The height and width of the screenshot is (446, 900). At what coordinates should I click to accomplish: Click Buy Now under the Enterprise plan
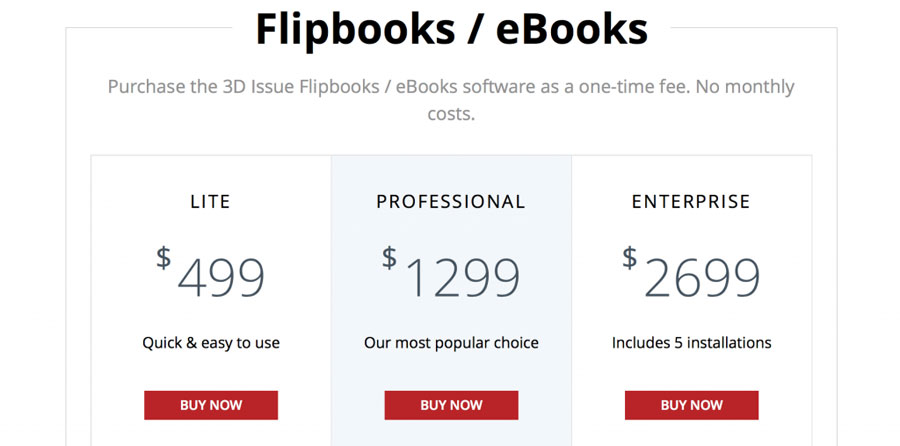coord(692,405)
